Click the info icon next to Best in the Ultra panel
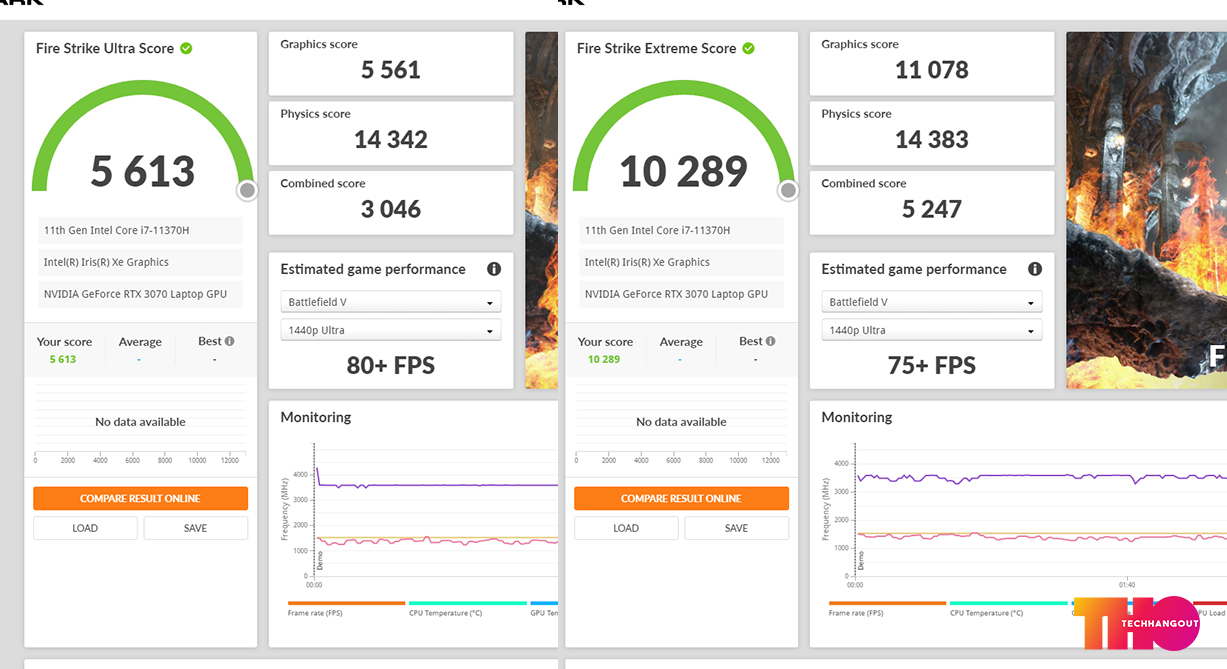The width and height of the screenshot is (1227, 669). tap(230, 341)
